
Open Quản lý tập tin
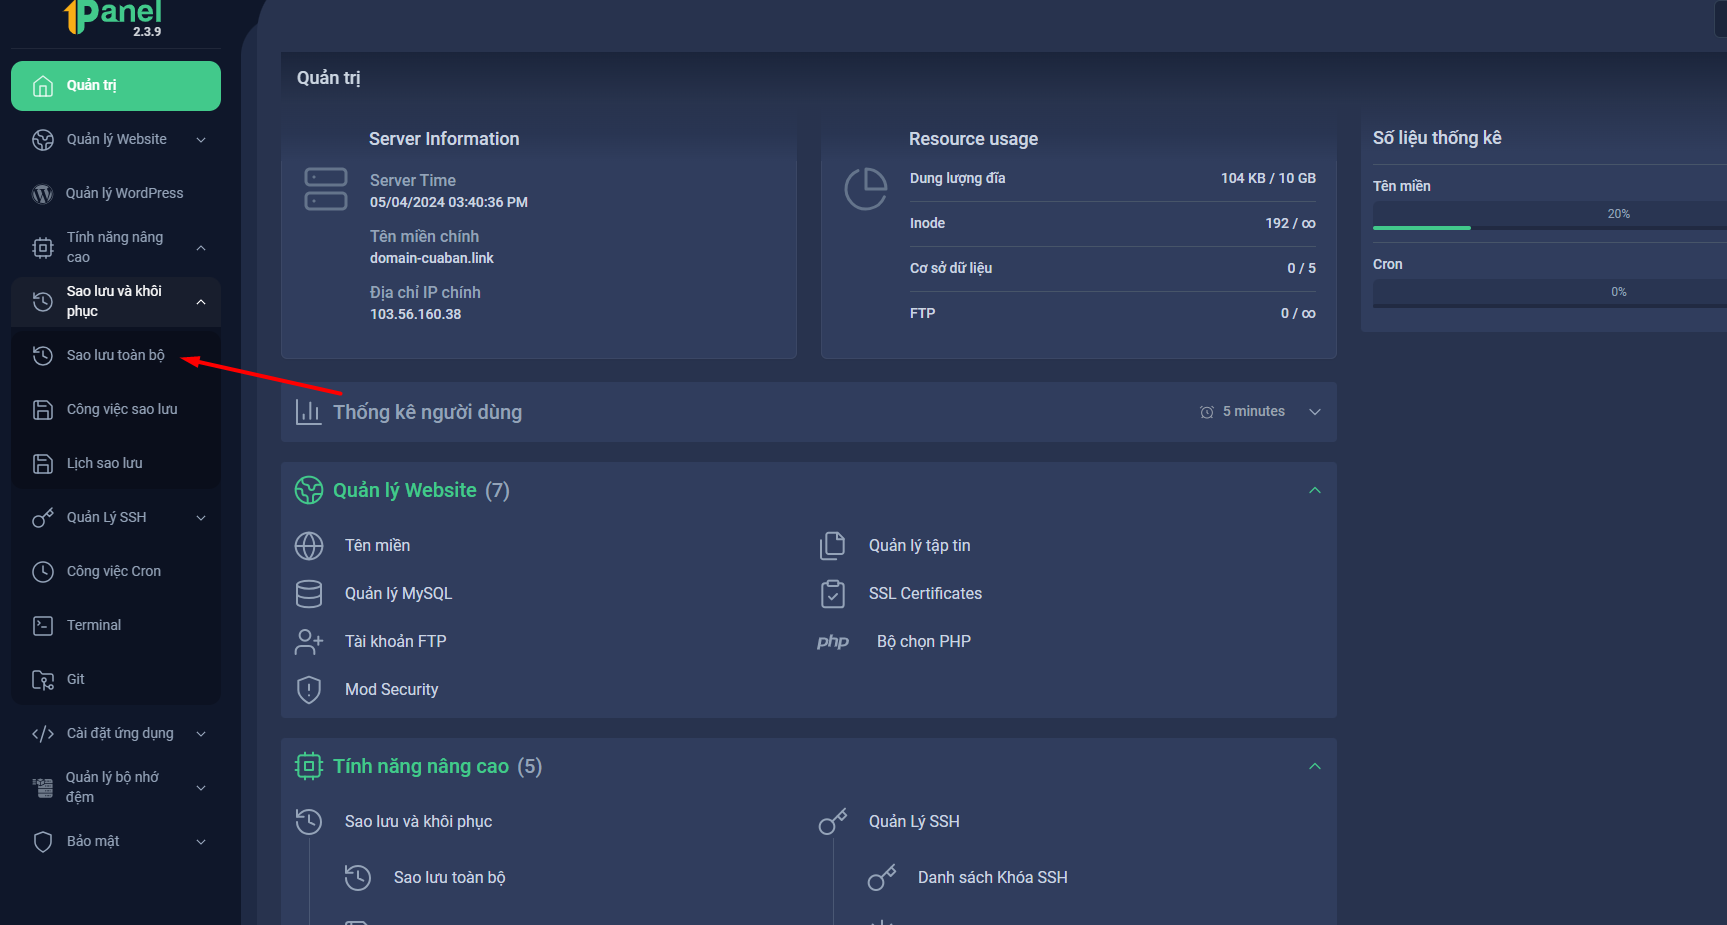(x=919, y=546)
